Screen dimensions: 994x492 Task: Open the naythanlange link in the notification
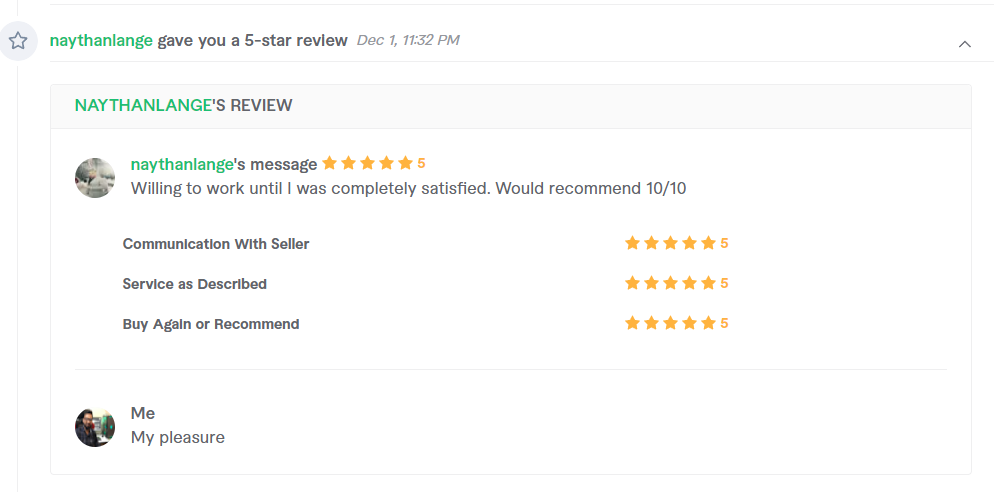(x=101, y=41)
